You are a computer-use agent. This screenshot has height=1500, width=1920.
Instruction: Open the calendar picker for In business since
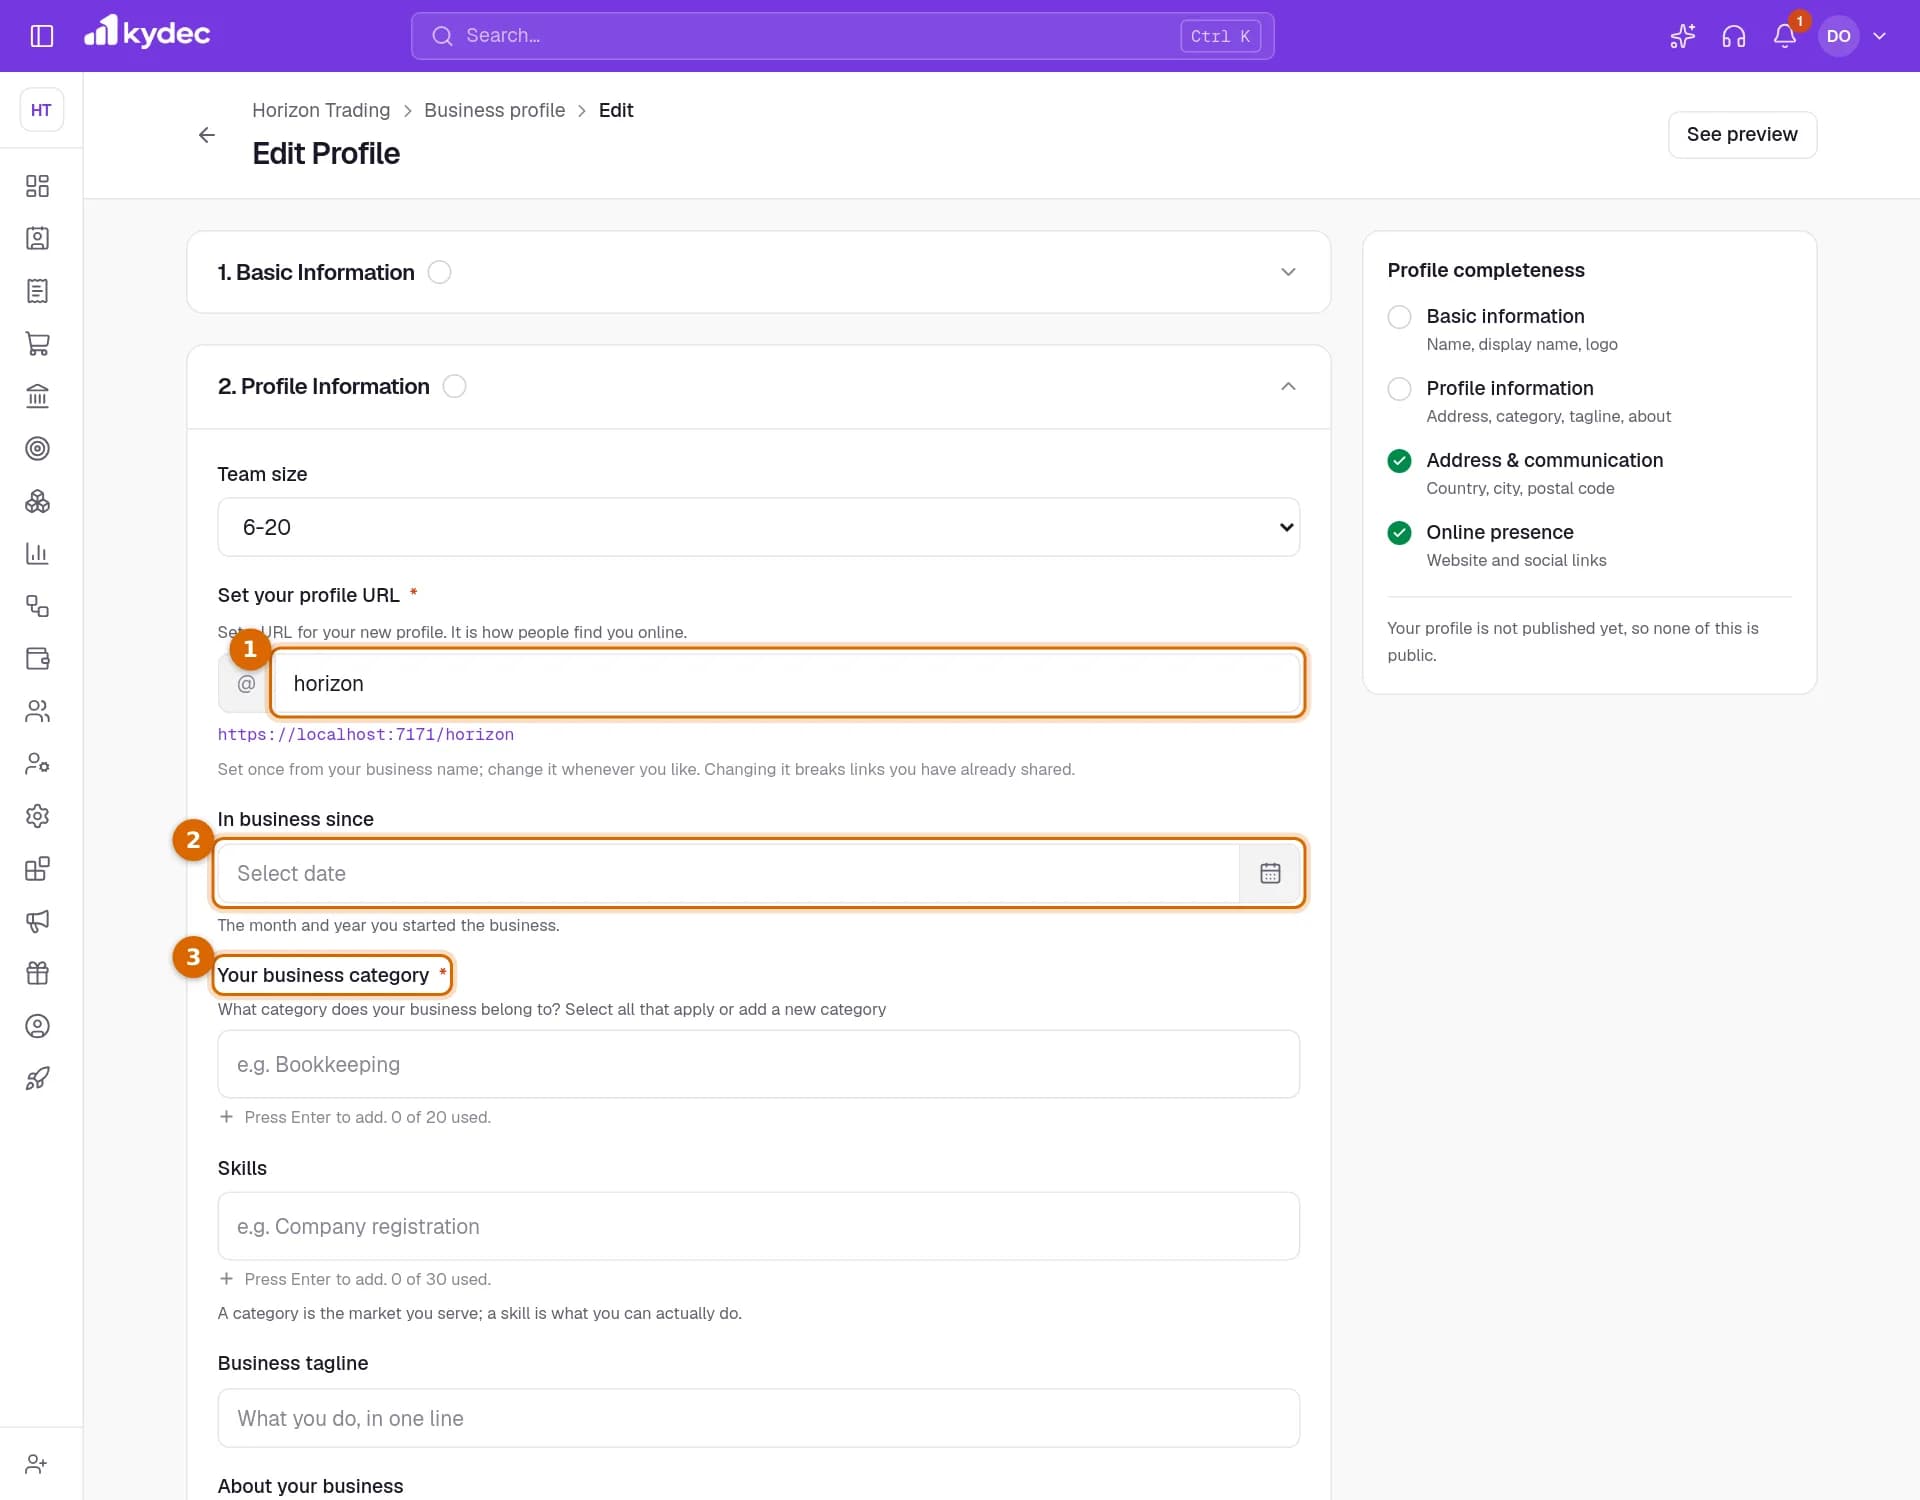coord(1270,873)
